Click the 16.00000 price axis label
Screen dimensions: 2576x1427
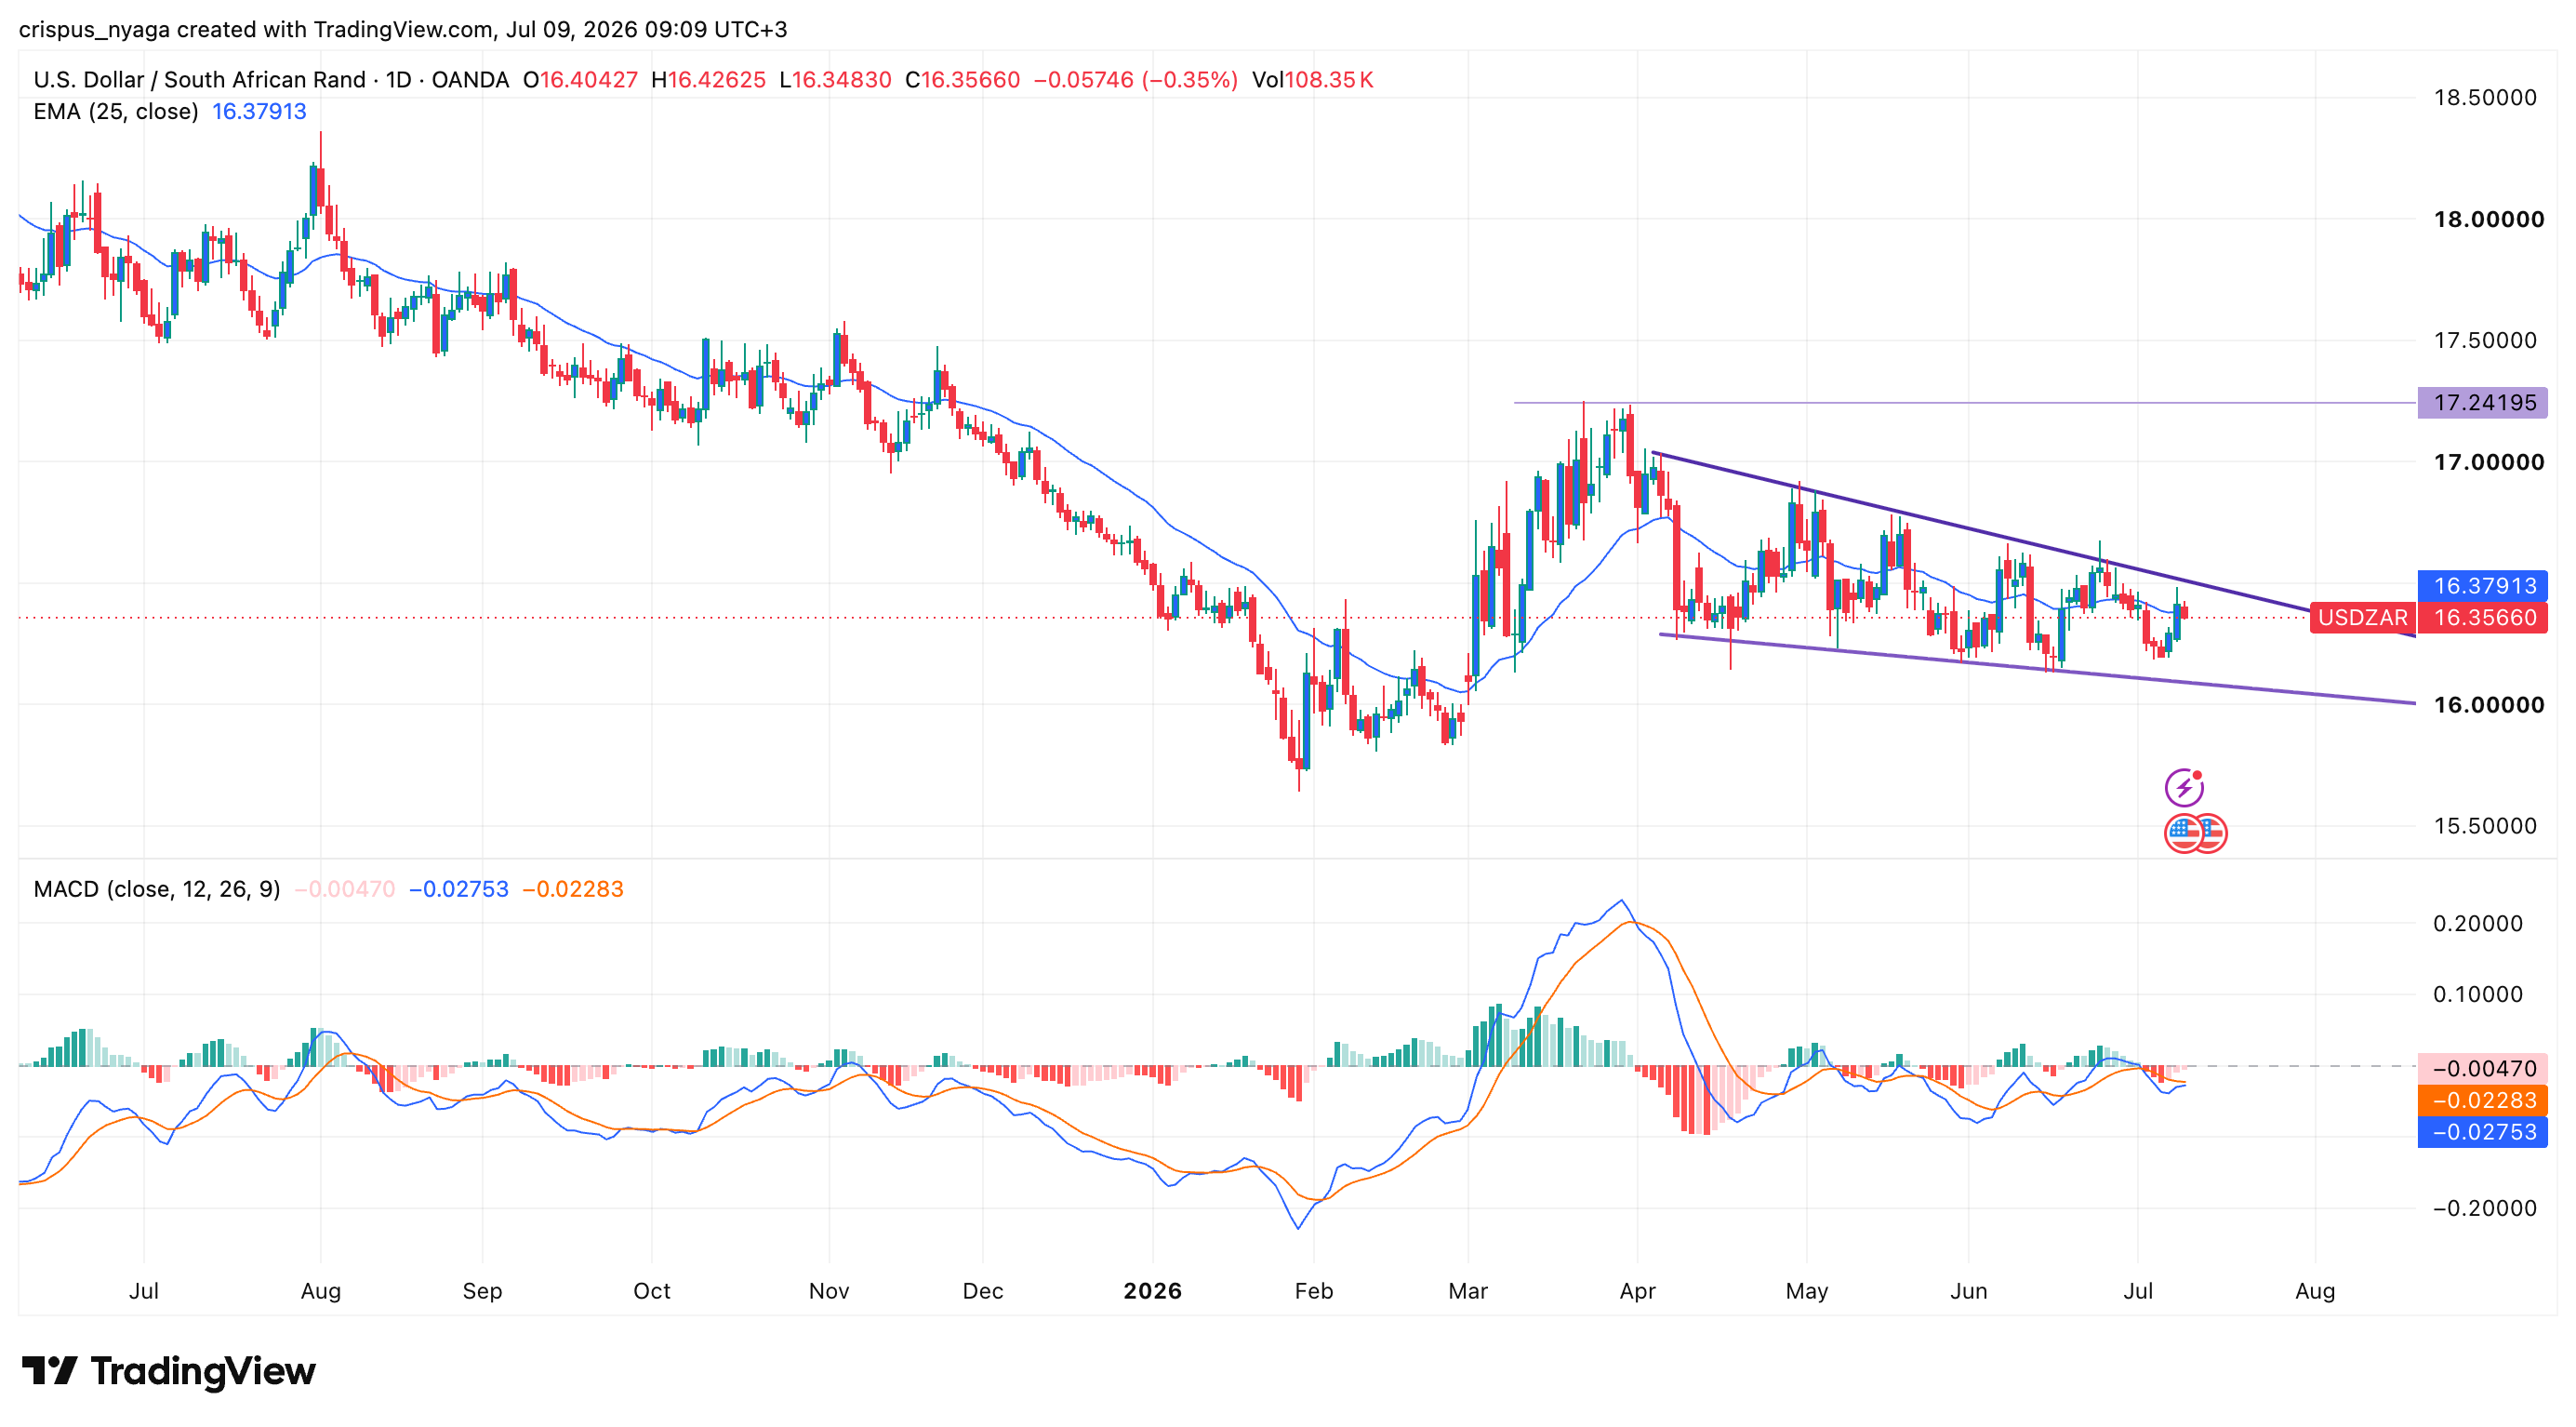(2489, 705)
